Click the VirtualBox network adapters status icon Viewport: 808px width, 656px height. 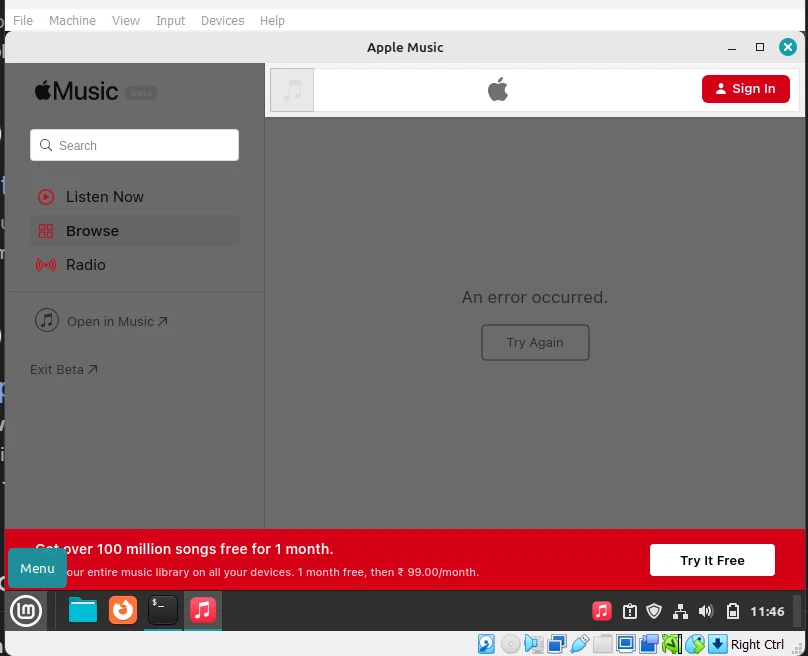tap(557, 644)
